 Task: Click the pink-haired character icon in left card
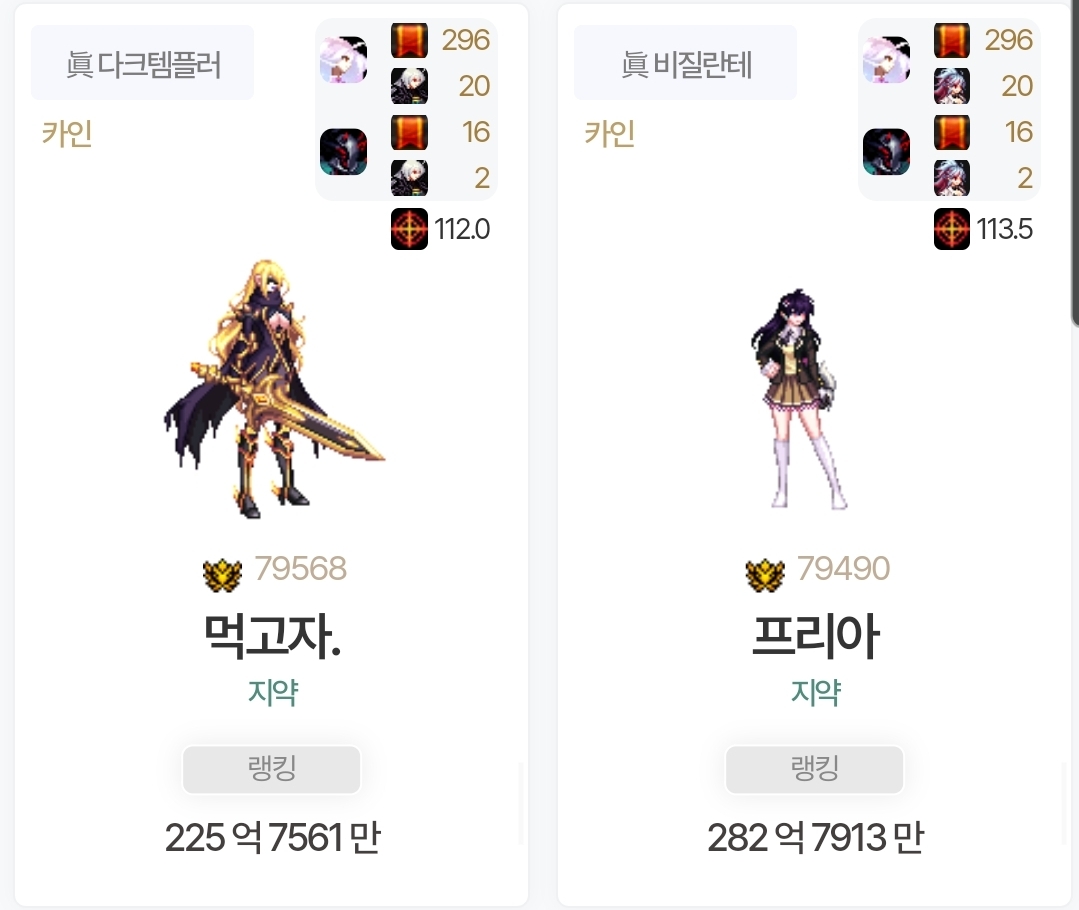click(x=343, y=60)
